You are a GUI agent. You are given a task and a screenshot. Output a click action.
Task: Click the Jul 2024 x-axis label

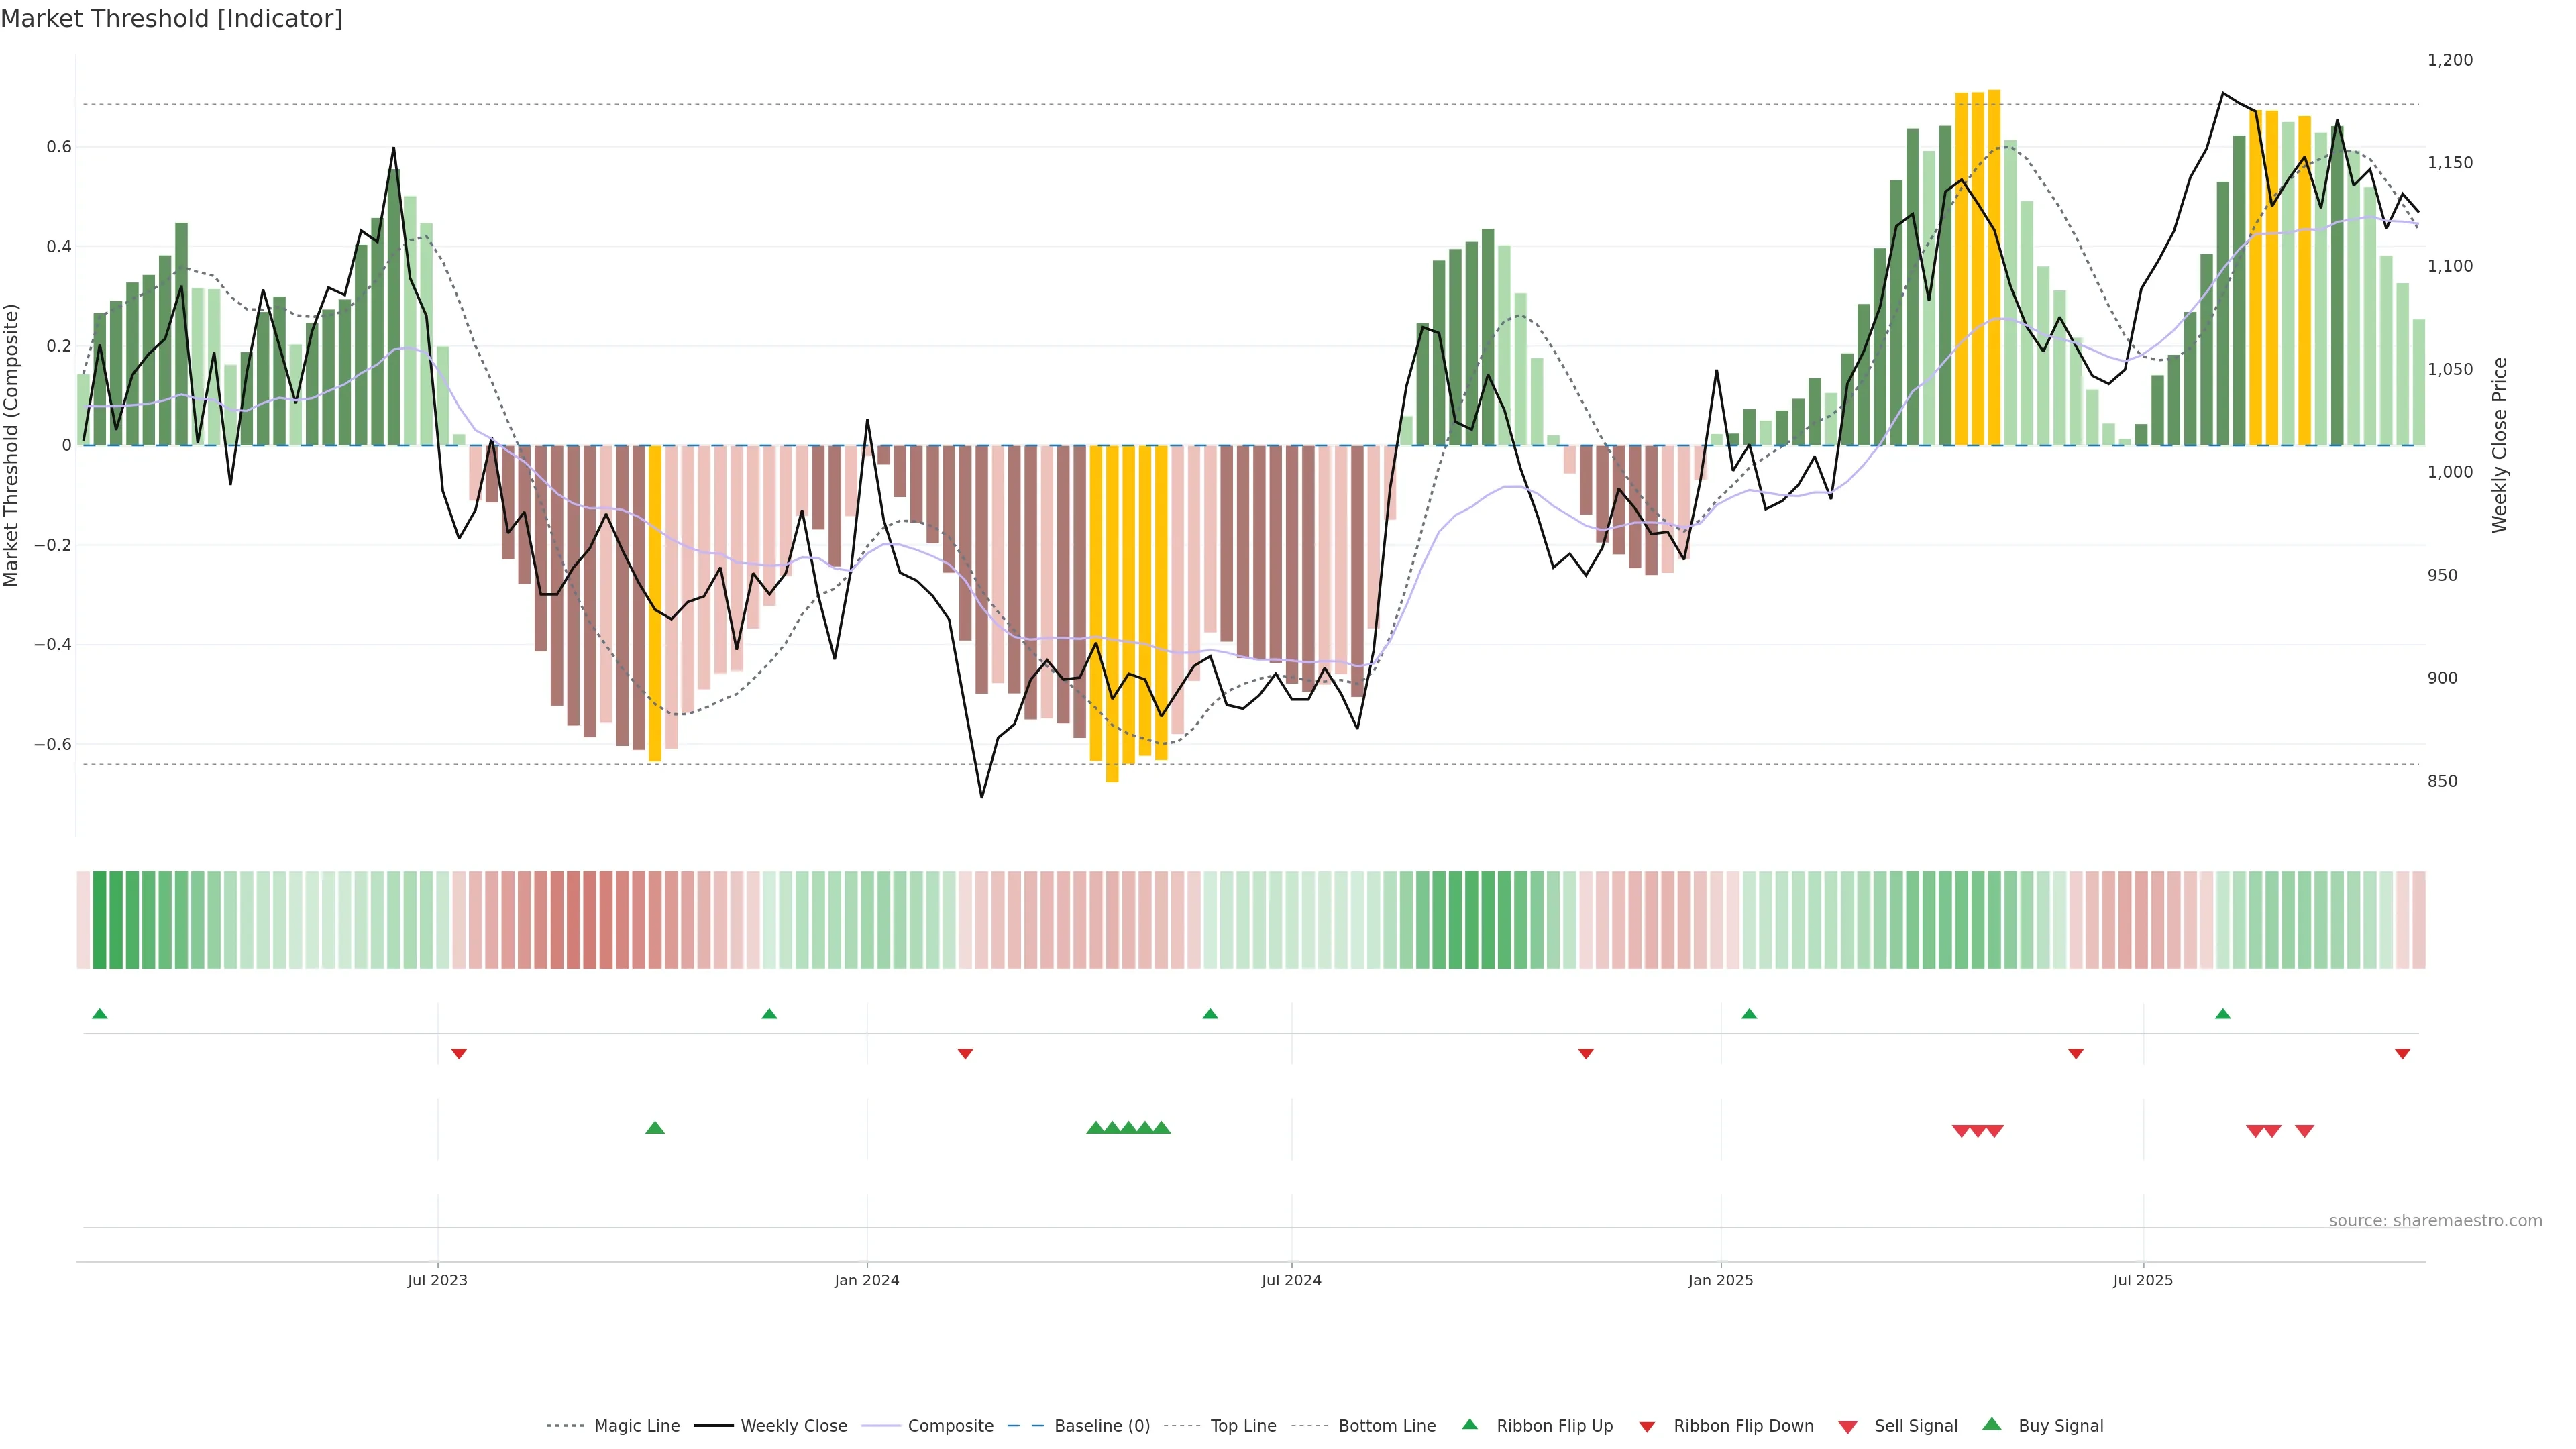tap(1291, 1280)
